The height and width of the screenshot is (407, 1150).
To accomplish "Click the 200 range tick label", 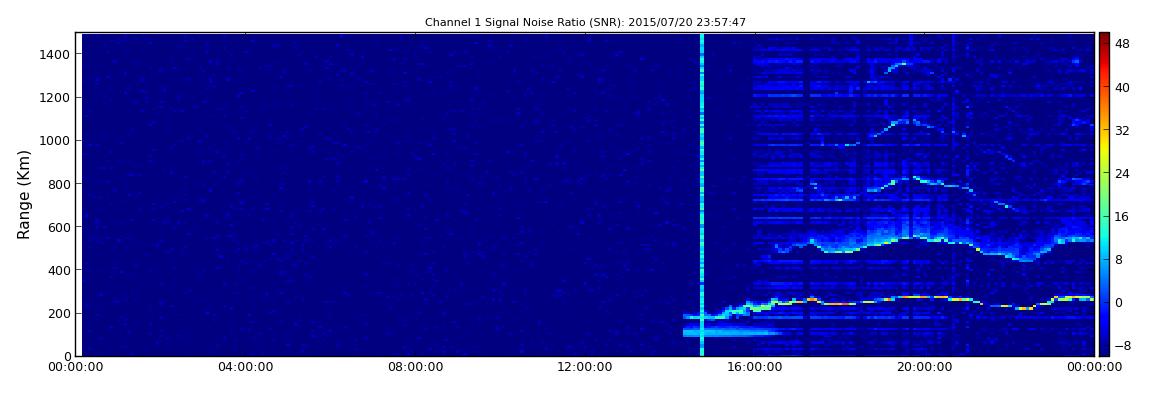I will click(59, 314).
